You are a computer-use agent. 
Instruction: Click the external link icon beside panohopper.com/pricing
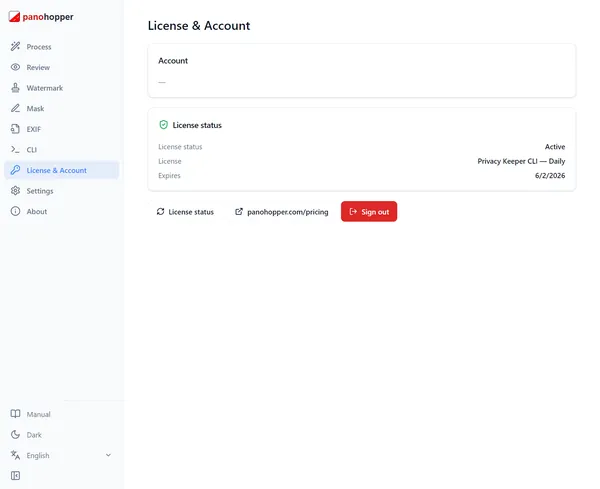(239, 212)
